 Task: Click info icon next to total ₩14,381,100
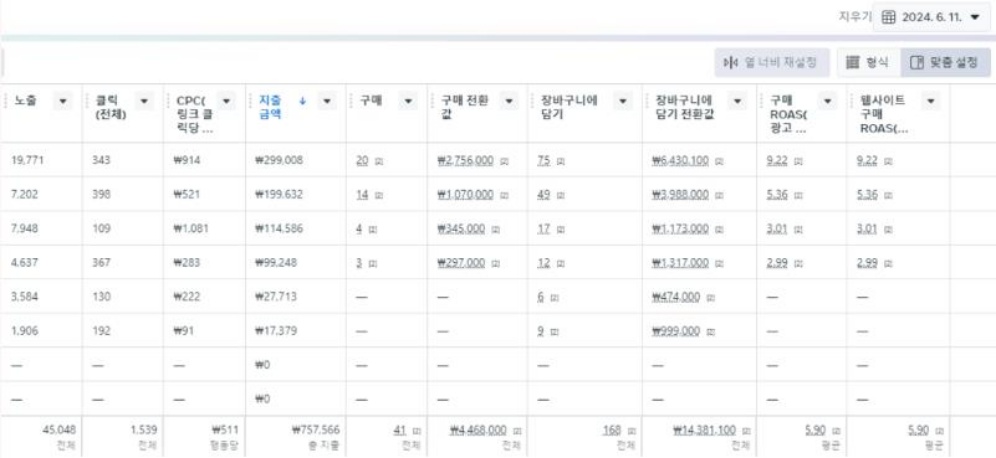pos(746,431)
